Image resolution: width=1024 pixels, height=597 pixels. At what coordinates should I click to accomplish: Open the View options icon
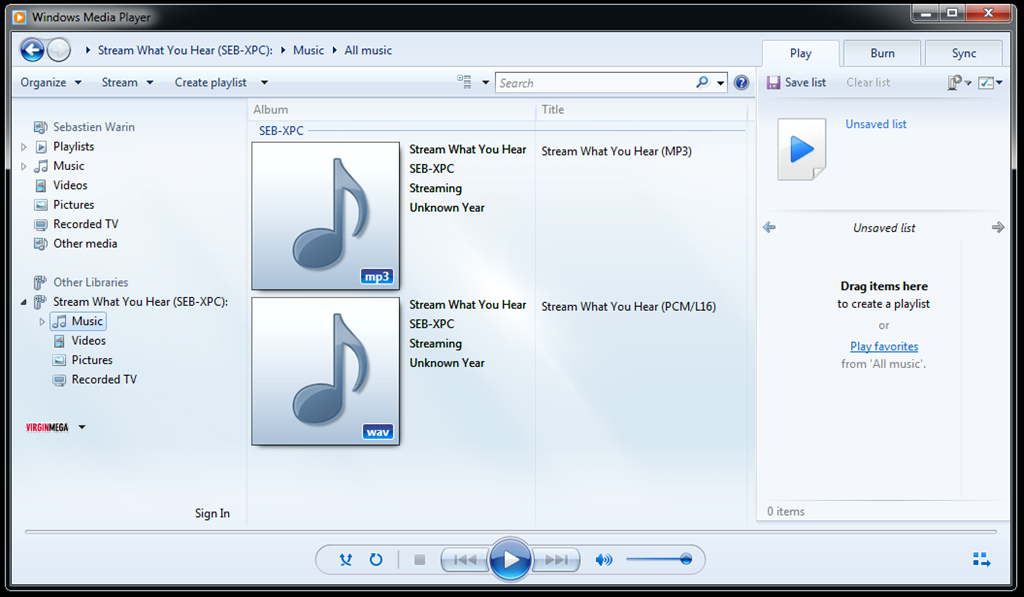coord(464,82)
